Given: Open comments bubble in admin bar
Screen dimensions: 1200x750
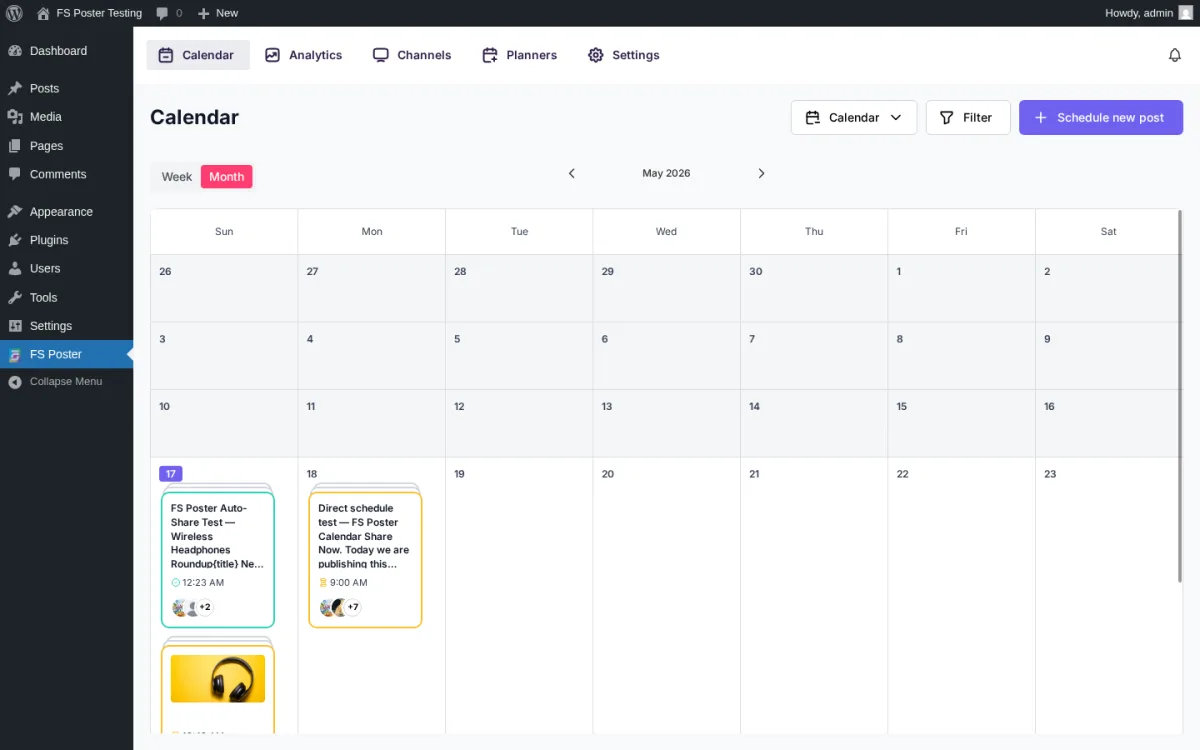Looking at the screenshot, I should 169,13.
